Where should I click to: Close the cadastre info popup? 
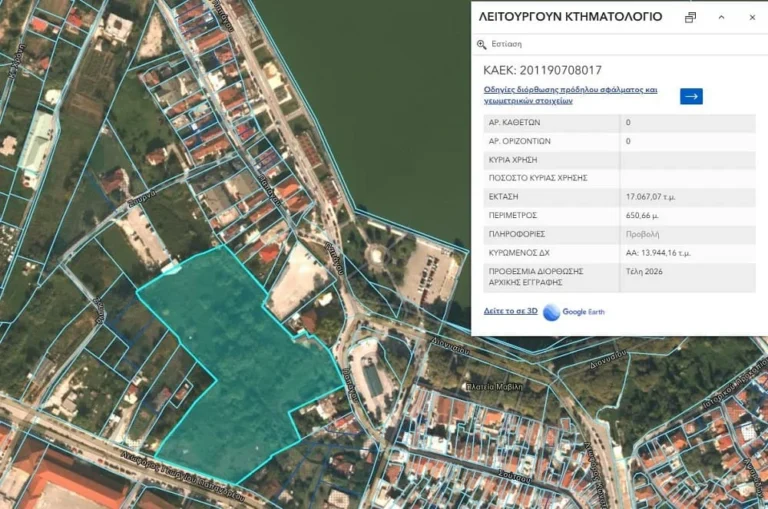(752, 17)
